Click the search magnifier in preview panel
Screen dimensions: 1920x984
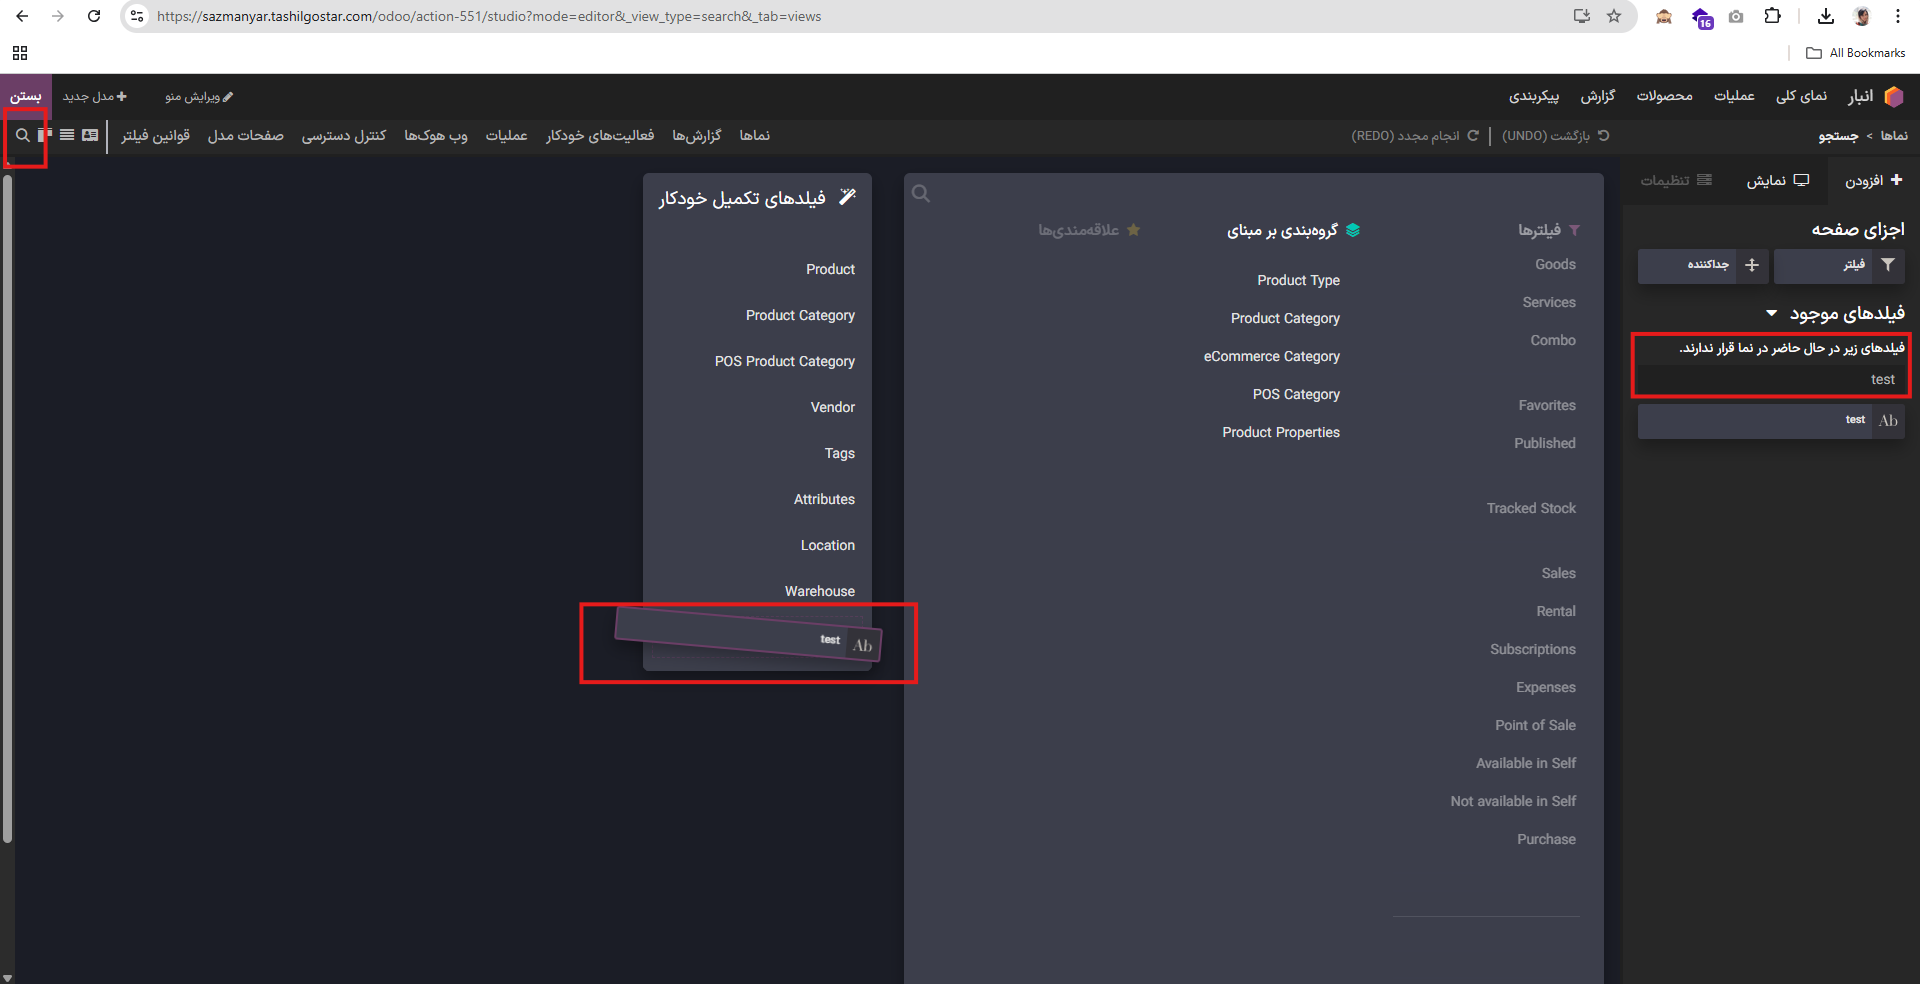921,194
